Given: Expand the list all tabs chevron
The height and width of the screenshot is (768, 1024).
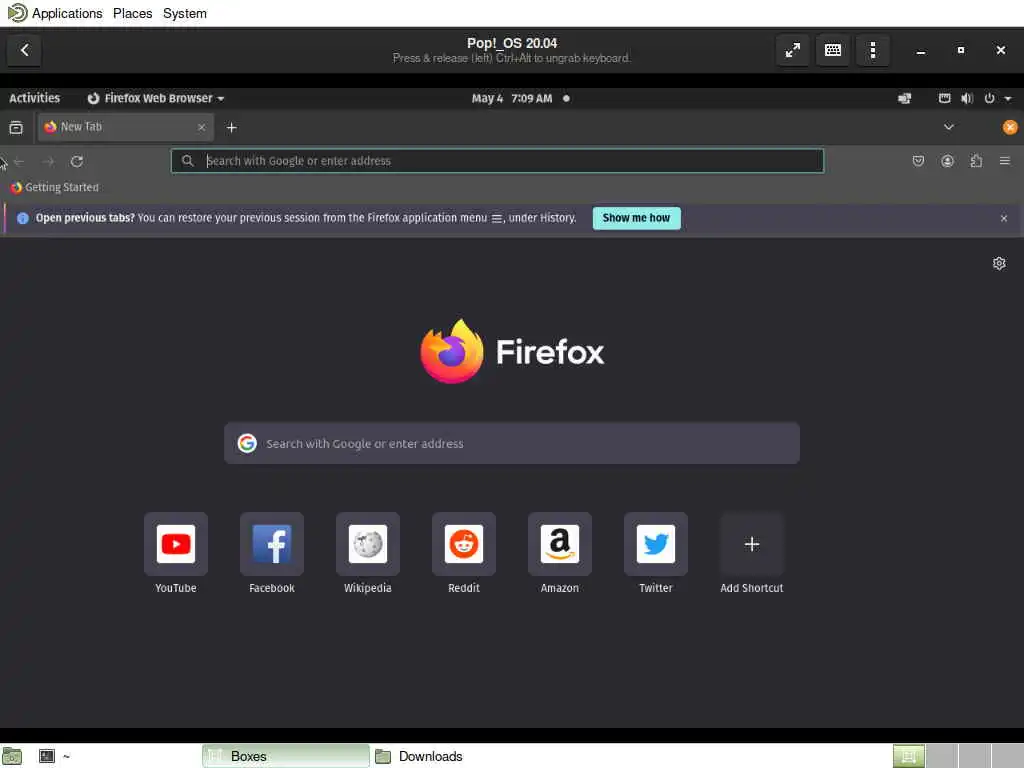Looking at the screenshot, I should [x=949, y=127].
